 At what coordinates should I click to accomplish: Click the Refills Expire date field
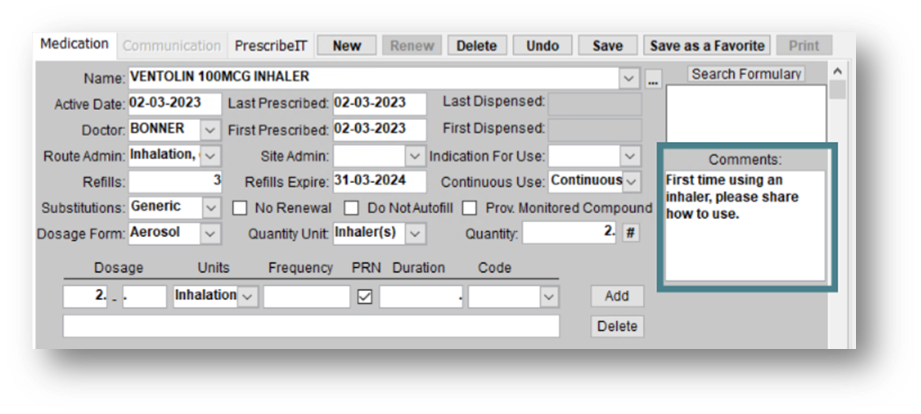(379, 181)
